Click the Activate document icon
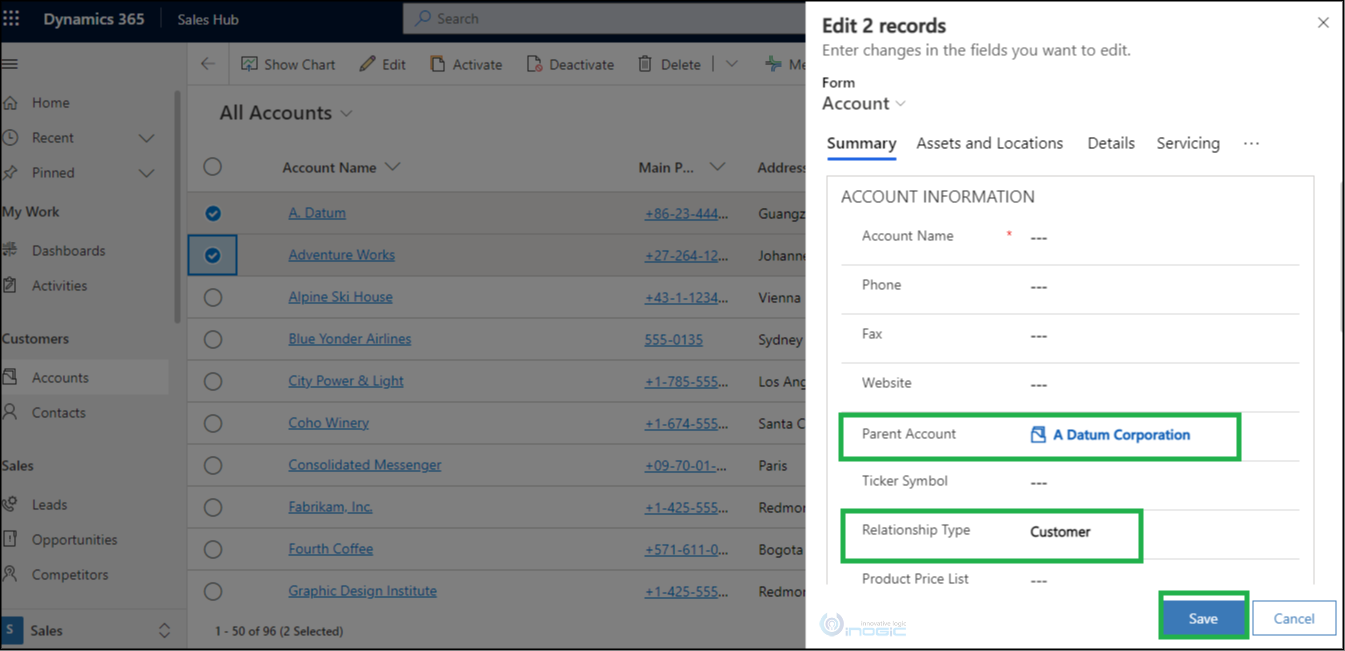Image resolution: width=1345 pixels, height=651 pixels. 438,64
